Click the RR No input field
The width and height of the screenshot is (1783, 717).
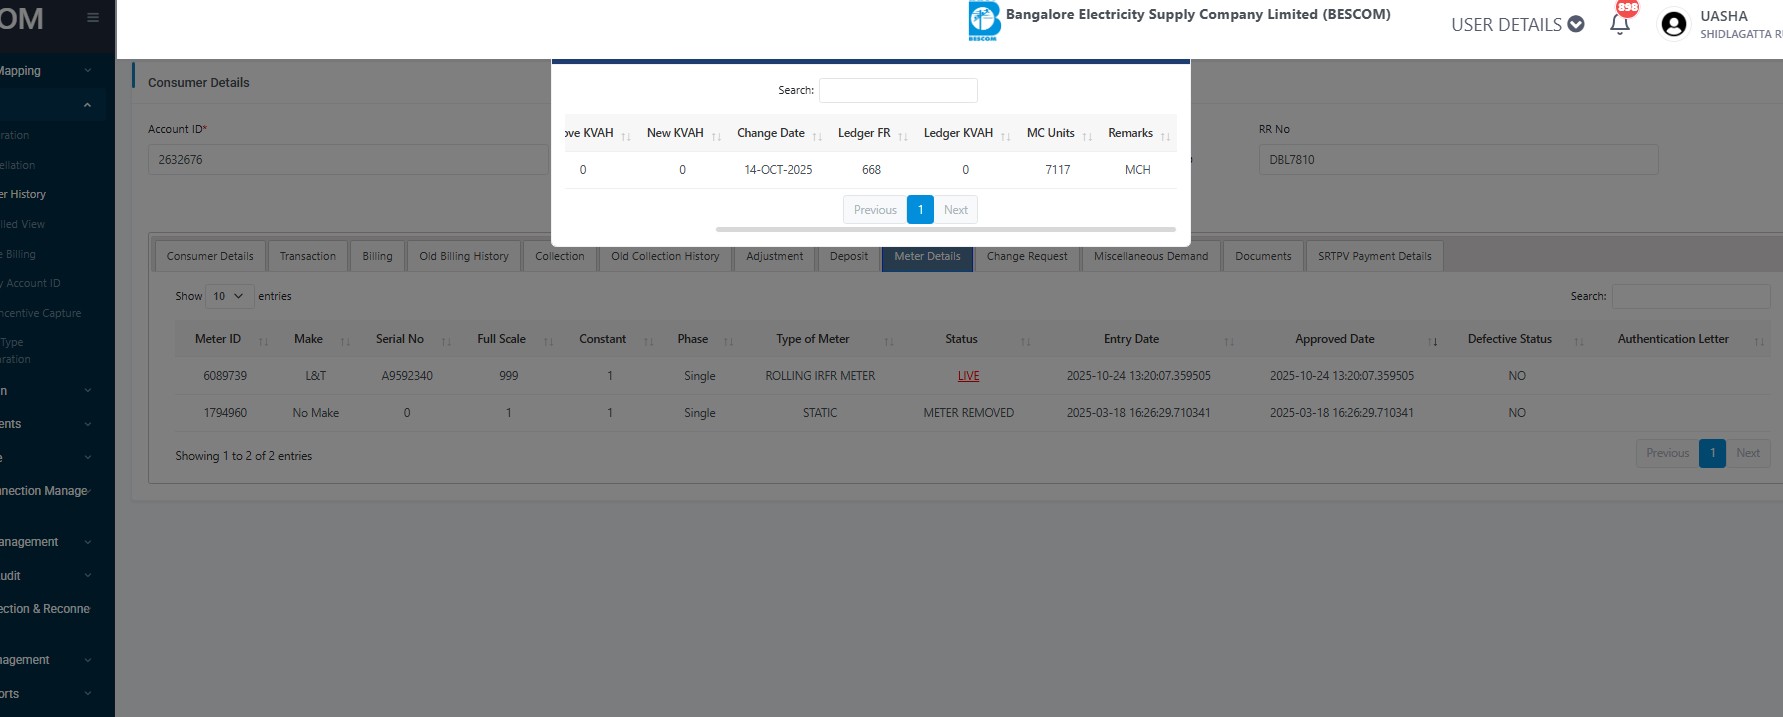(1458, 159)
